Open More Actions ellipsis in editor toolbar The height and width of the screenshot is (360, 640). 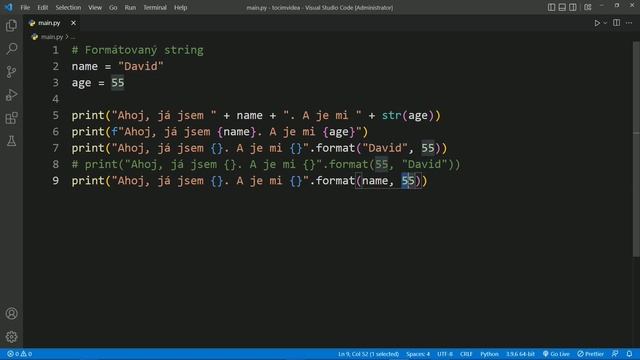pos(629,23)
